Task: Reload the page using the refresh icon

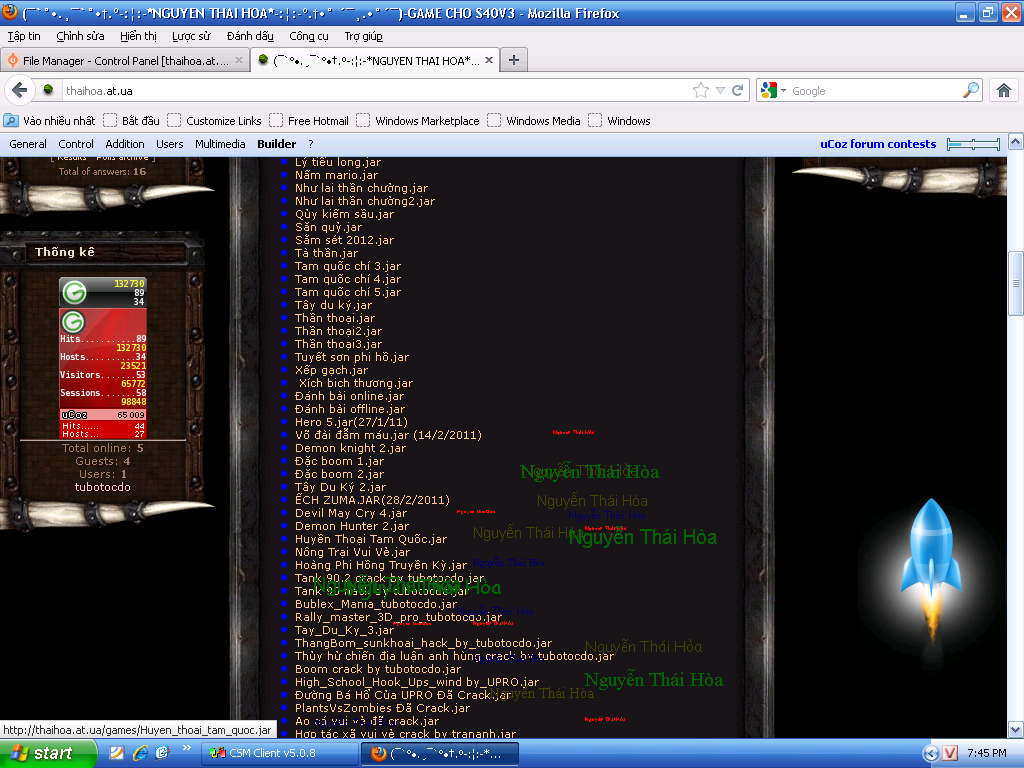Action: [x=738, y=90]
